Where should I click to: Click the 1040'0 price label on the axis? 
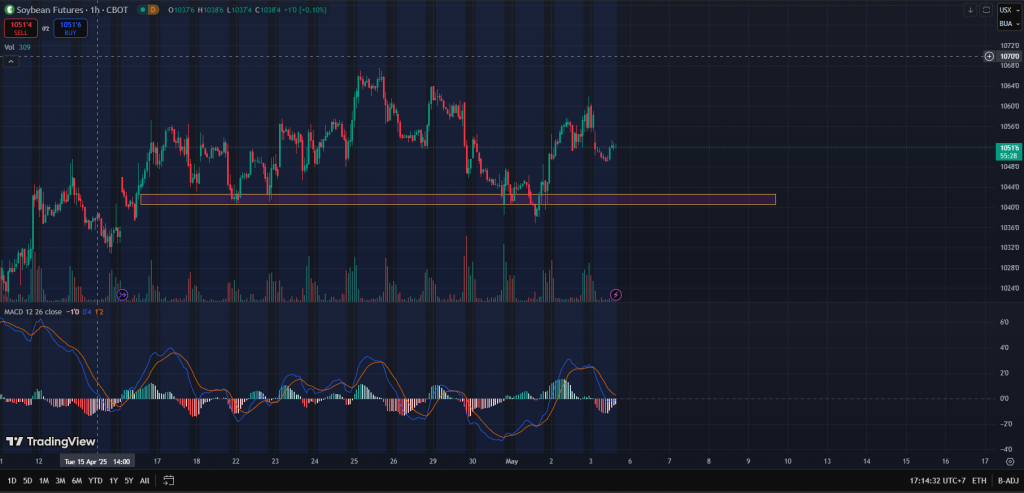(1010, 207)
